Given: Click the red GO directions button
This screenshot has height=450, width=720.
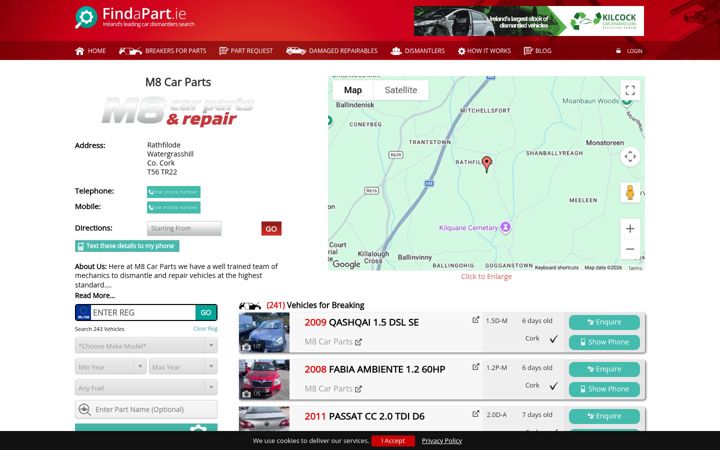Looking at the screenshot, I should point(271,229).
